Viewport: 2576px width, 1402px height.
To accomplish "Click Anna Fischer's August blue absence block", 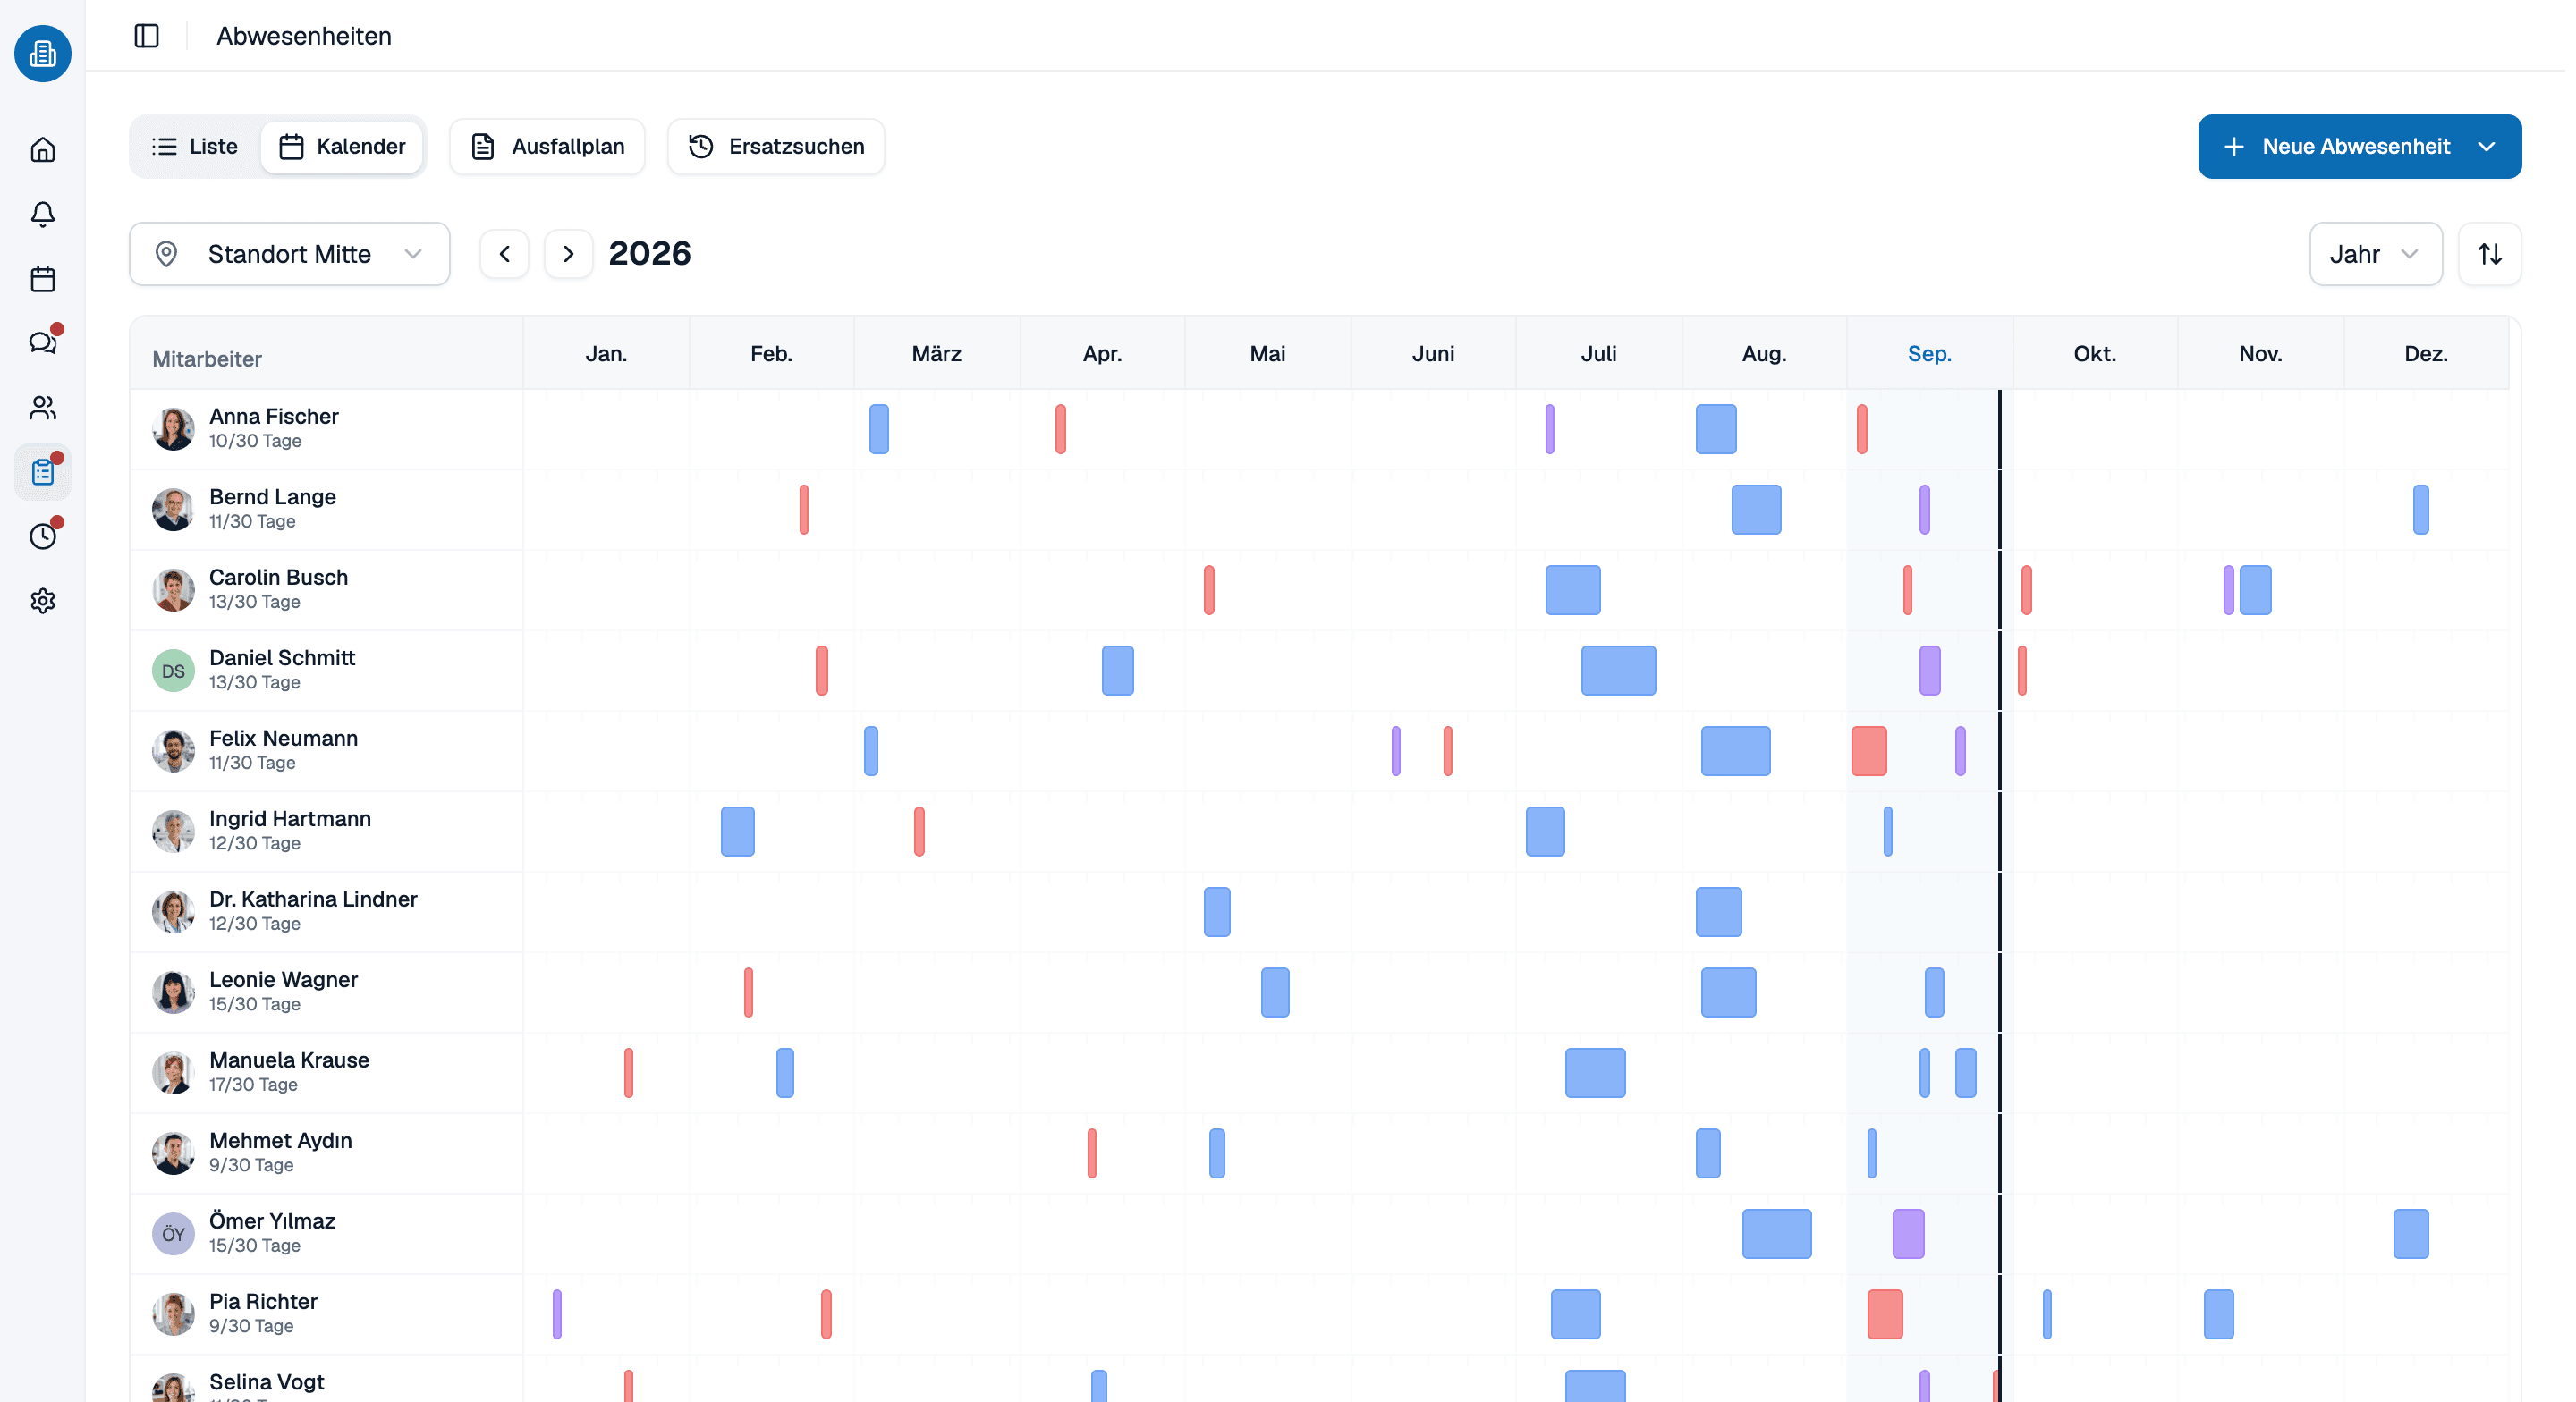I will tap(1716, 429).
